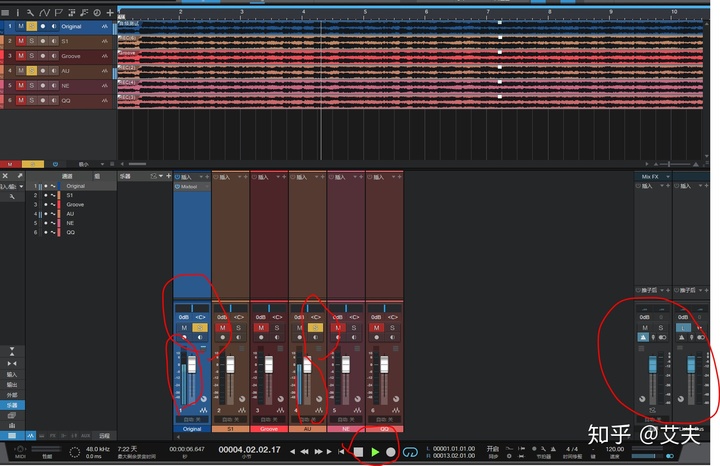720x466 pixels.
Task: Return to start in transport bar
Action: pos(341,452)
